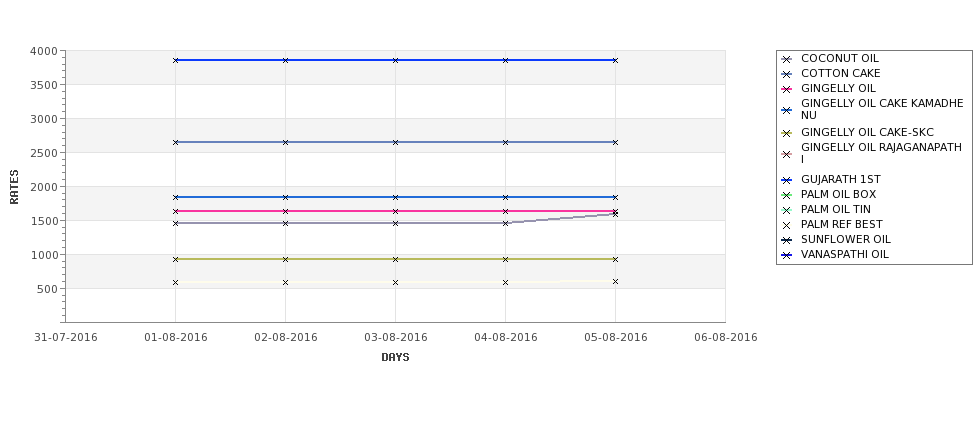975x429 pixels.
Task: Click the GINGELLY OIL pink legend marker
Action: pos(787,89)
